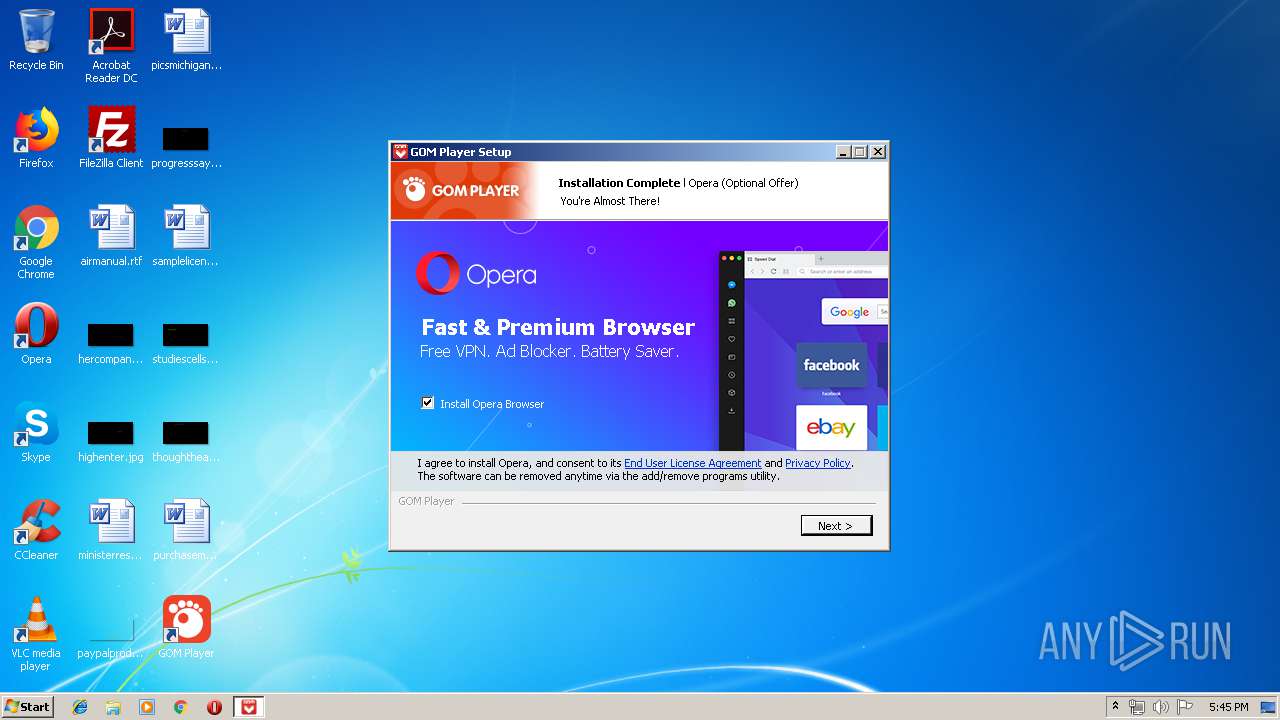The height and width of the screenshot is (720, 1280).
Task: Click the Opera logo in the offer
Action: 476,274
